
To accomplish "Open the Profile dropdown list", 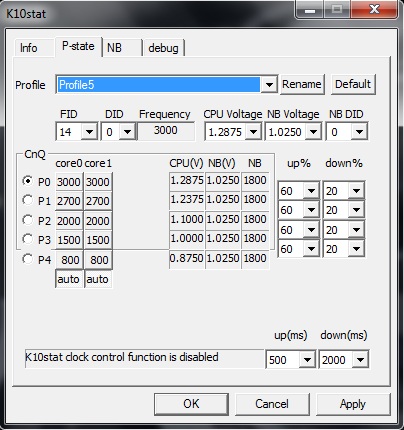I will click(x=269, y=85).
